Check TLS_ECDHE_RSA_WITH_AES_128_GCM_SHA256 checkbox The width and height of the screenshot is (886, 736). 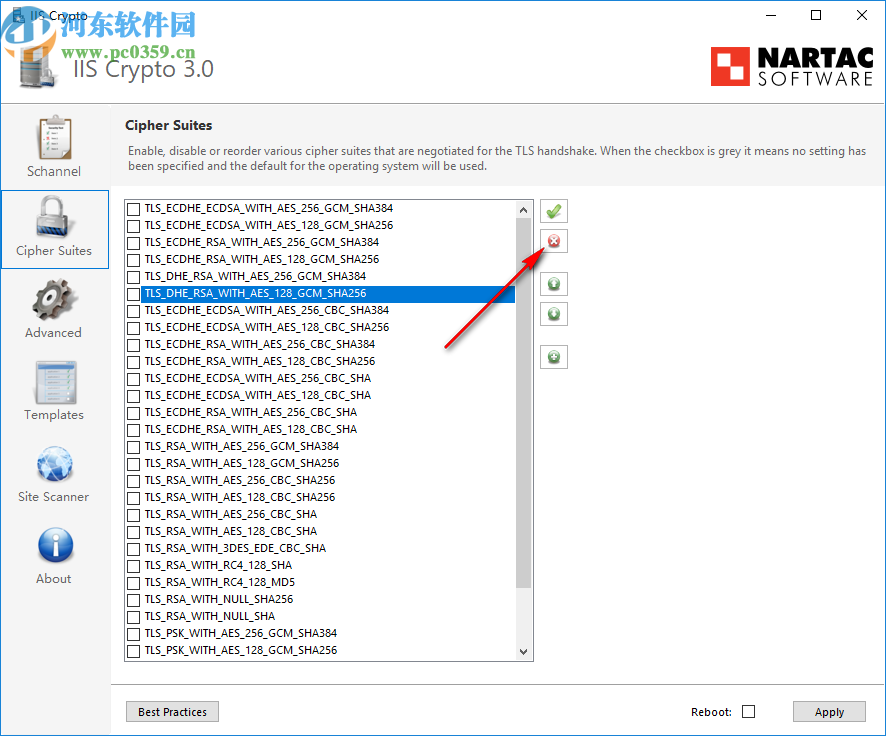click(133, 260)
